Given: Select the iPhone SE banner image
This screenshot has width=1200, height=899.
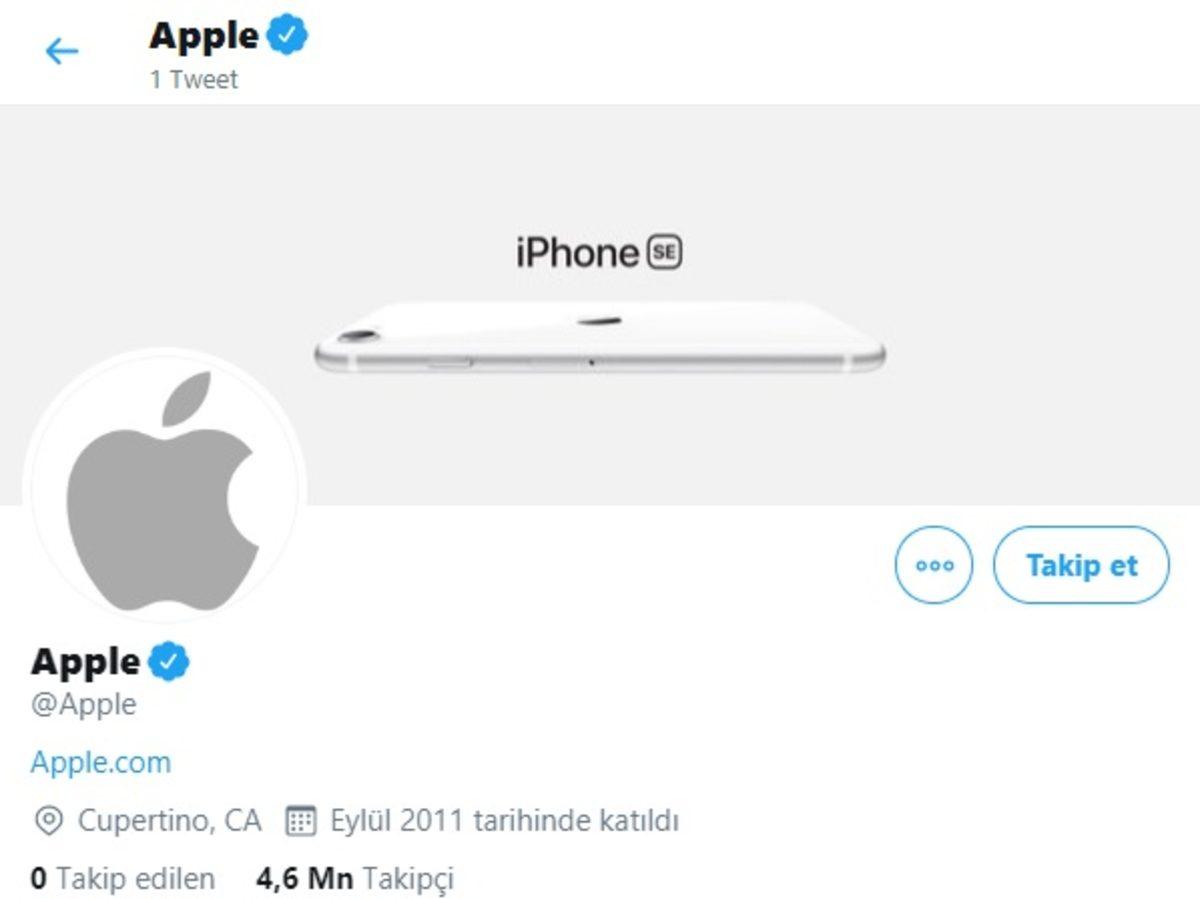Looking at the screenshot, I should tap(600, 330).
